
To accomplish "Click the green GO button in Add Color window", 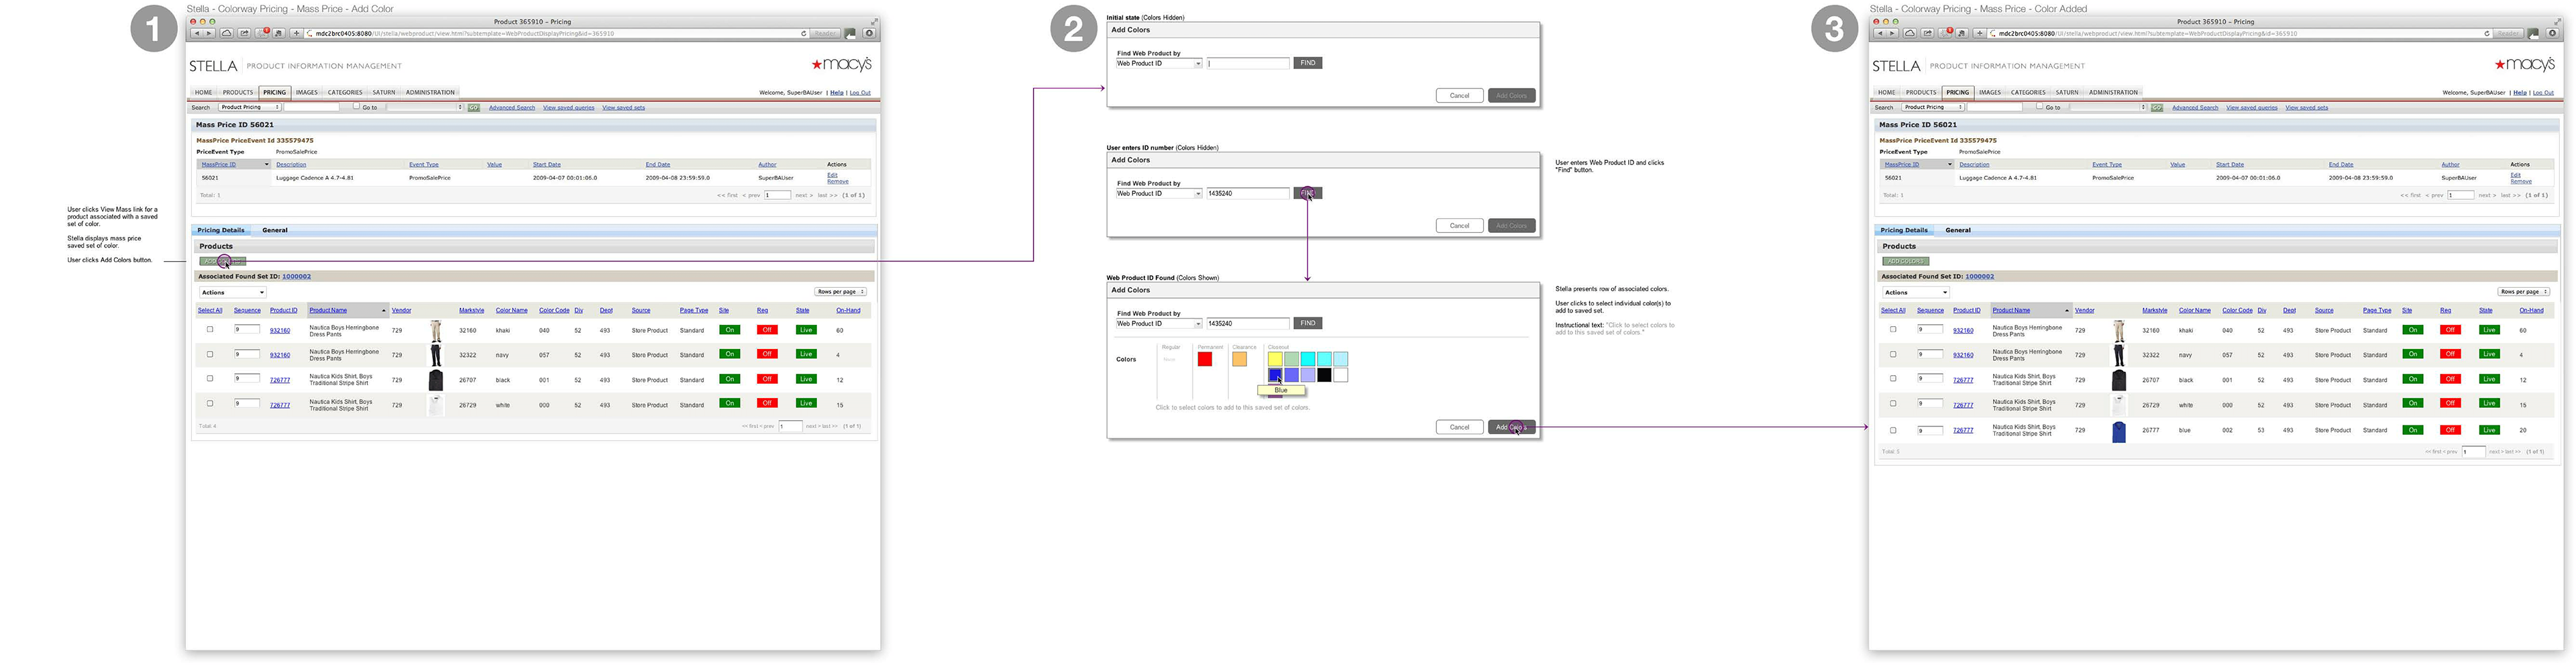I will pos(474,107).
